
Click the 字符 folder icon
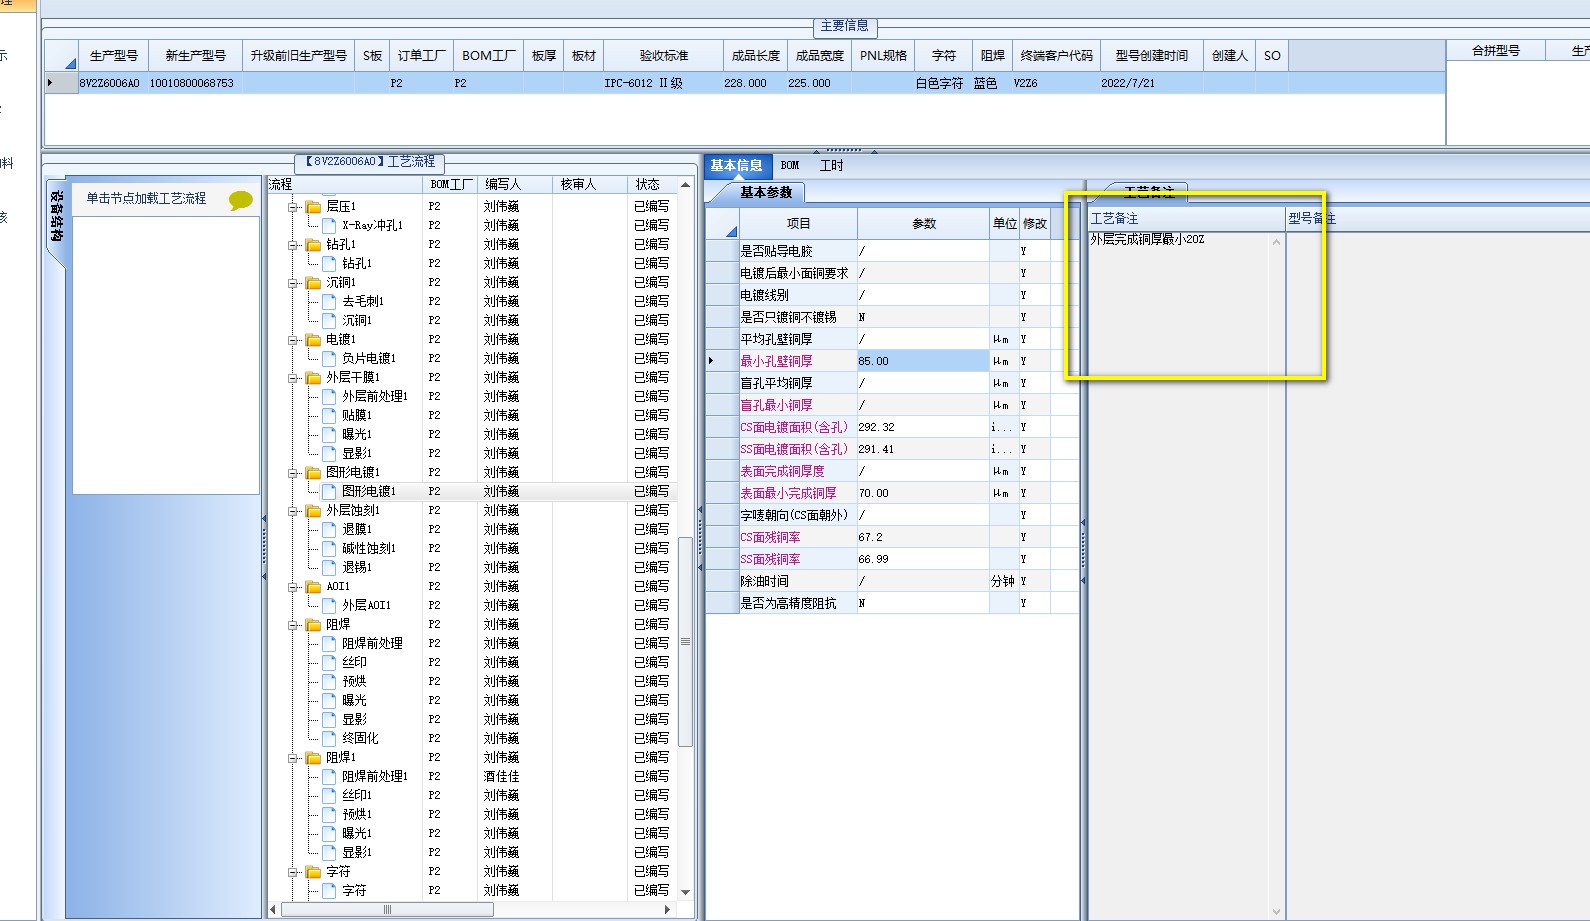(x=313, y=872)
